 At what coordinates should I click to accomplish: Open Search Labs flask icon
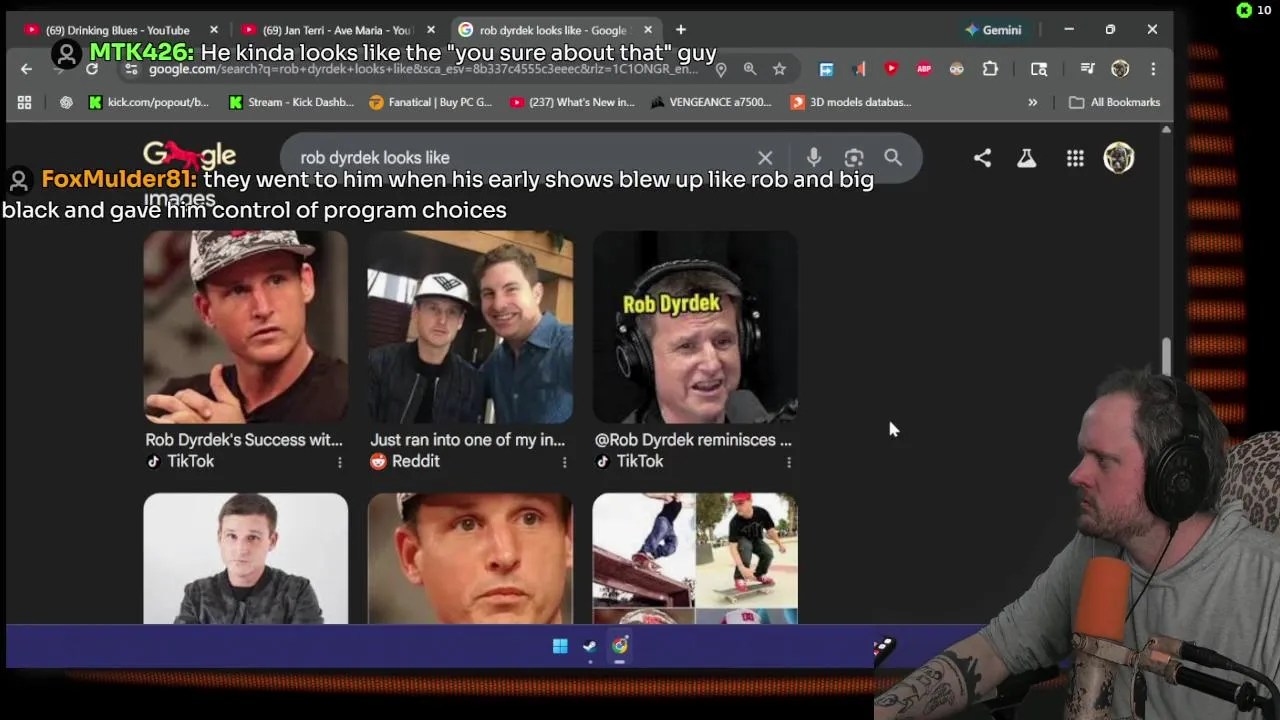tap(1027, 158)
